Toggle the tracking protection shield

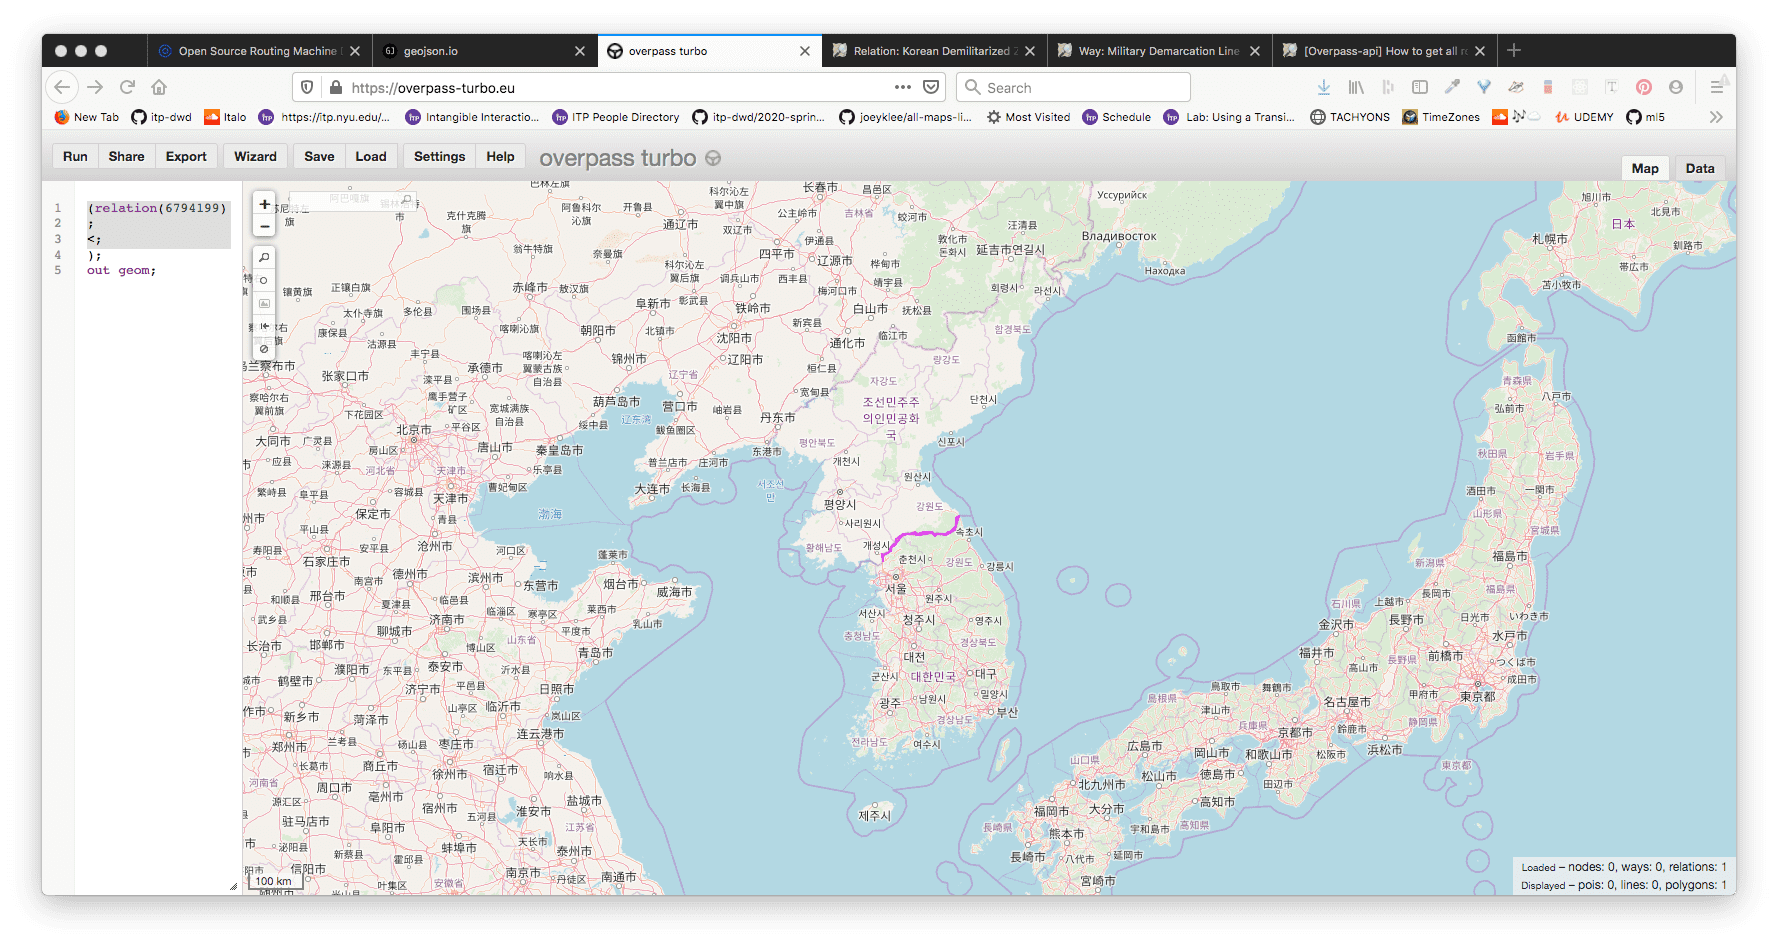pyautogui.click(x=307, y=88)
